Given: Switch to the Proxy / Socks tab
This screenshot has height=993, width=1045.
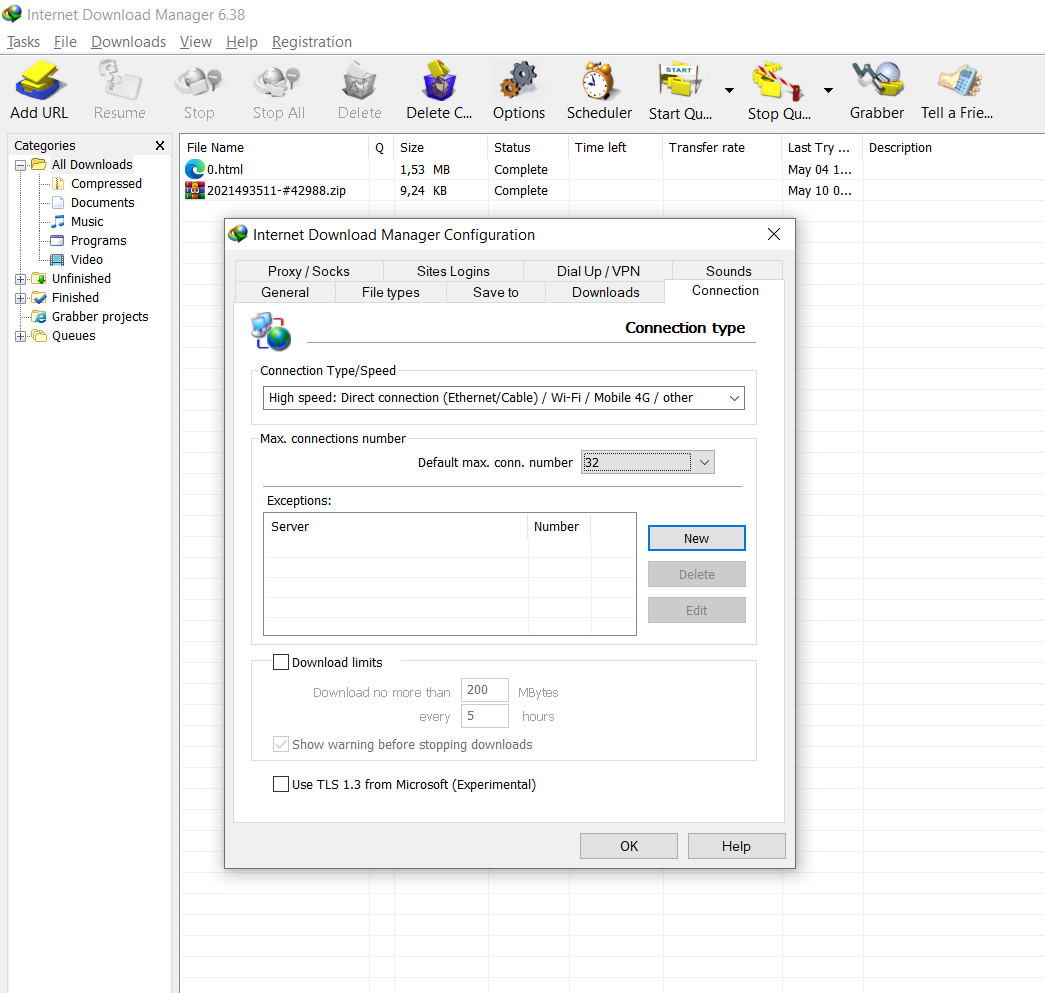Looking at the screenshot, I should tap(309, 271).
